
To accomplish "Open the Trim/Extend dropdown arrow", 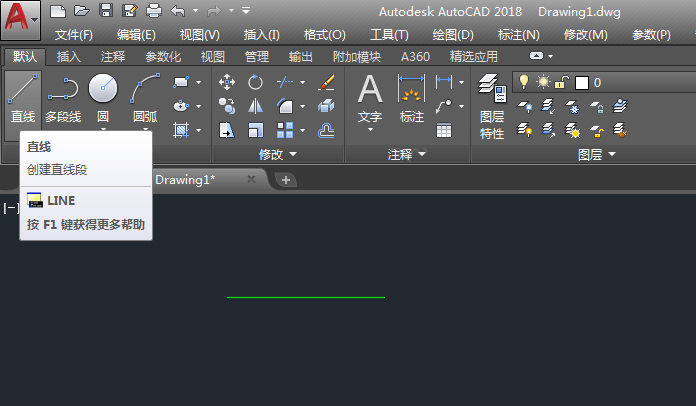I will (302, 83).
